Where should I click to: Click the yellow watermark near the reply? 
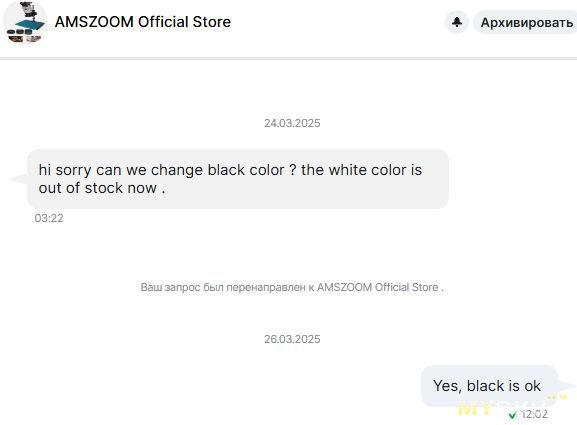point(475,408)
